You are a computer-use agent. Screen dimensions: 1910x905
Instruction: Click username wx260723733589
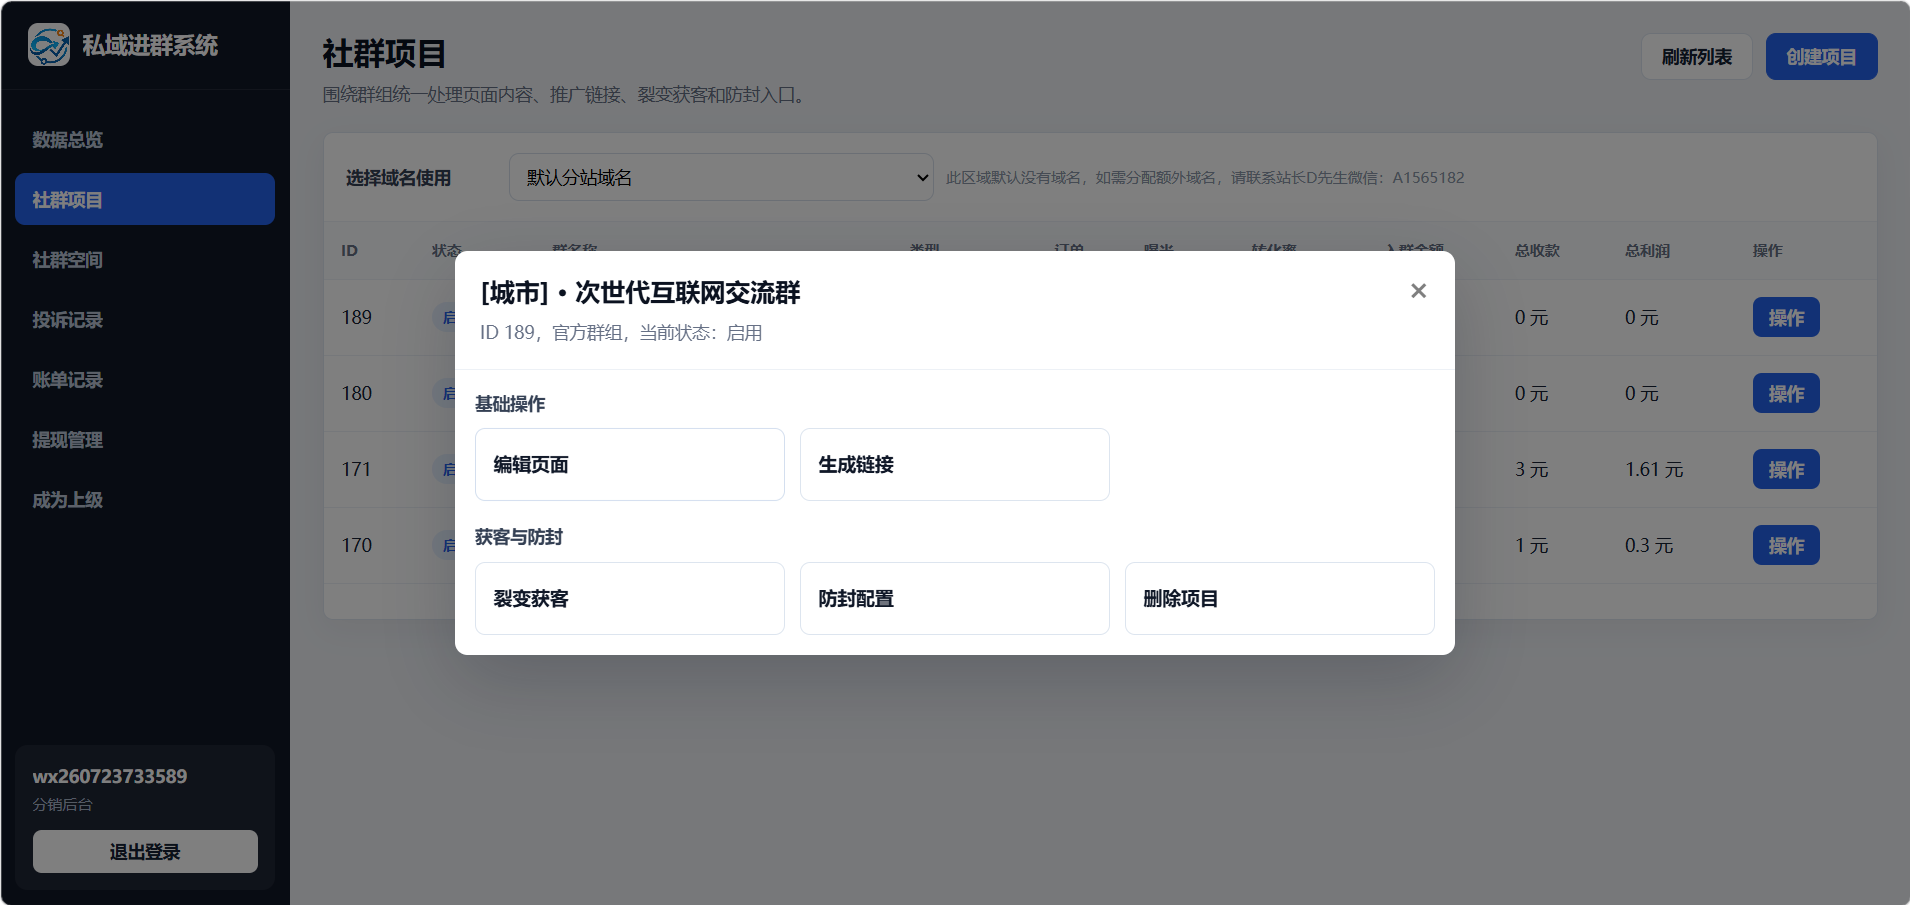point(110,776)
